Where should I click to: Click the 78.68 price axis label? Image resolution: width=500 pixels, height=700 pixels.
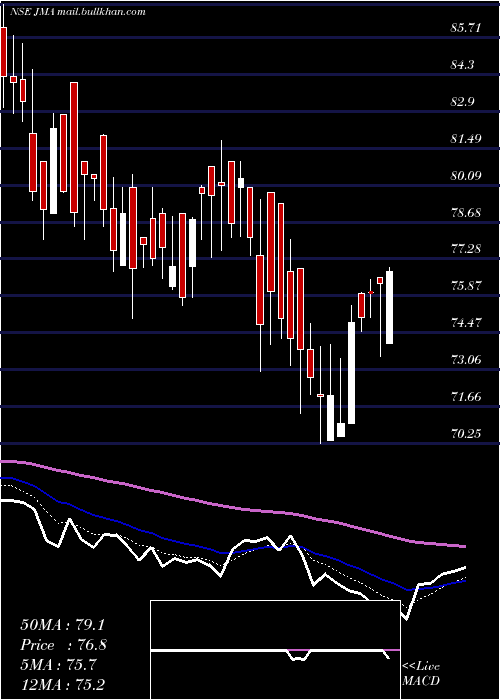(466, 212)
